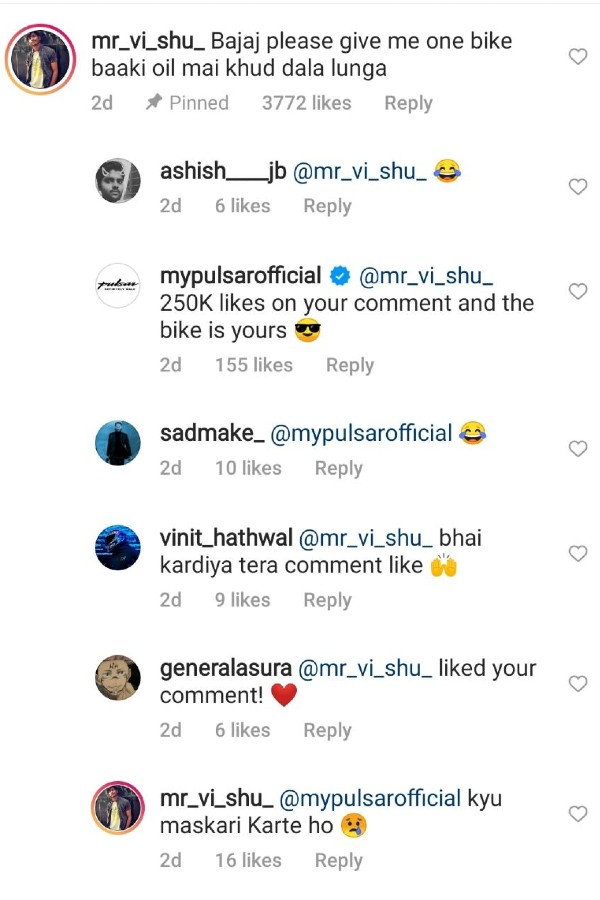Open generalasura's profile avatar
600x900 pixels.
point(116,677)
